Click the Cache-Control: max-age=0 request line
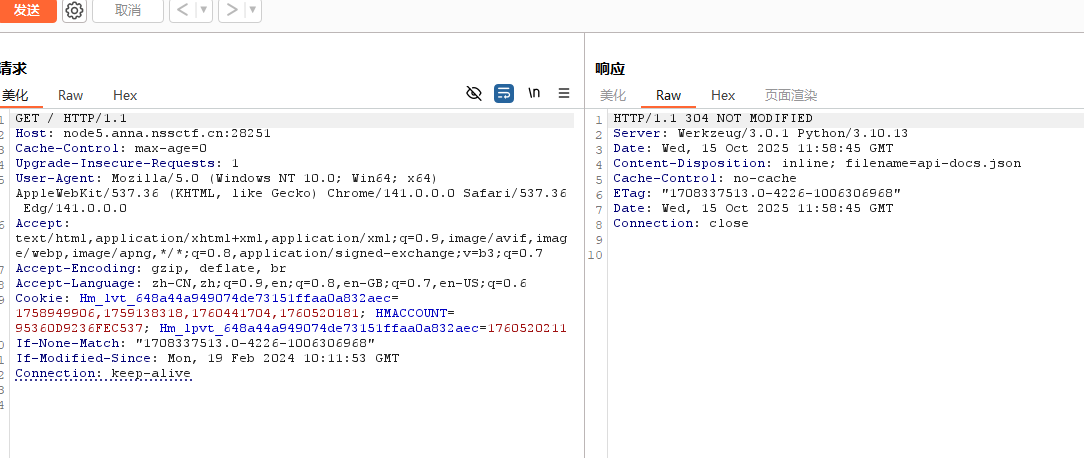 click(x=111, y=149)
